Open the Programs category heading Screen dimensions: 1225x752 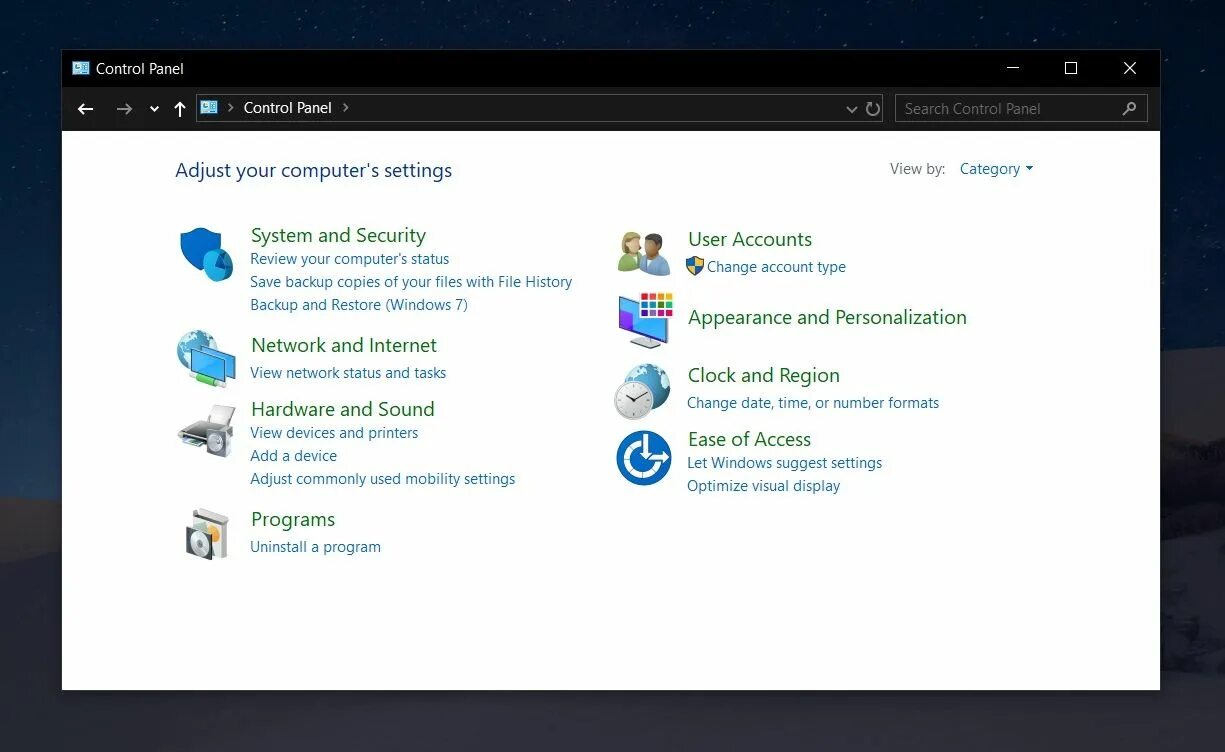pos(293,519)
